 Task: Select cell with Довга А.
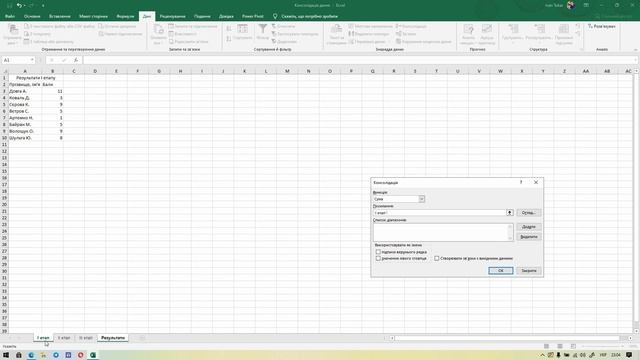(25, 91)
